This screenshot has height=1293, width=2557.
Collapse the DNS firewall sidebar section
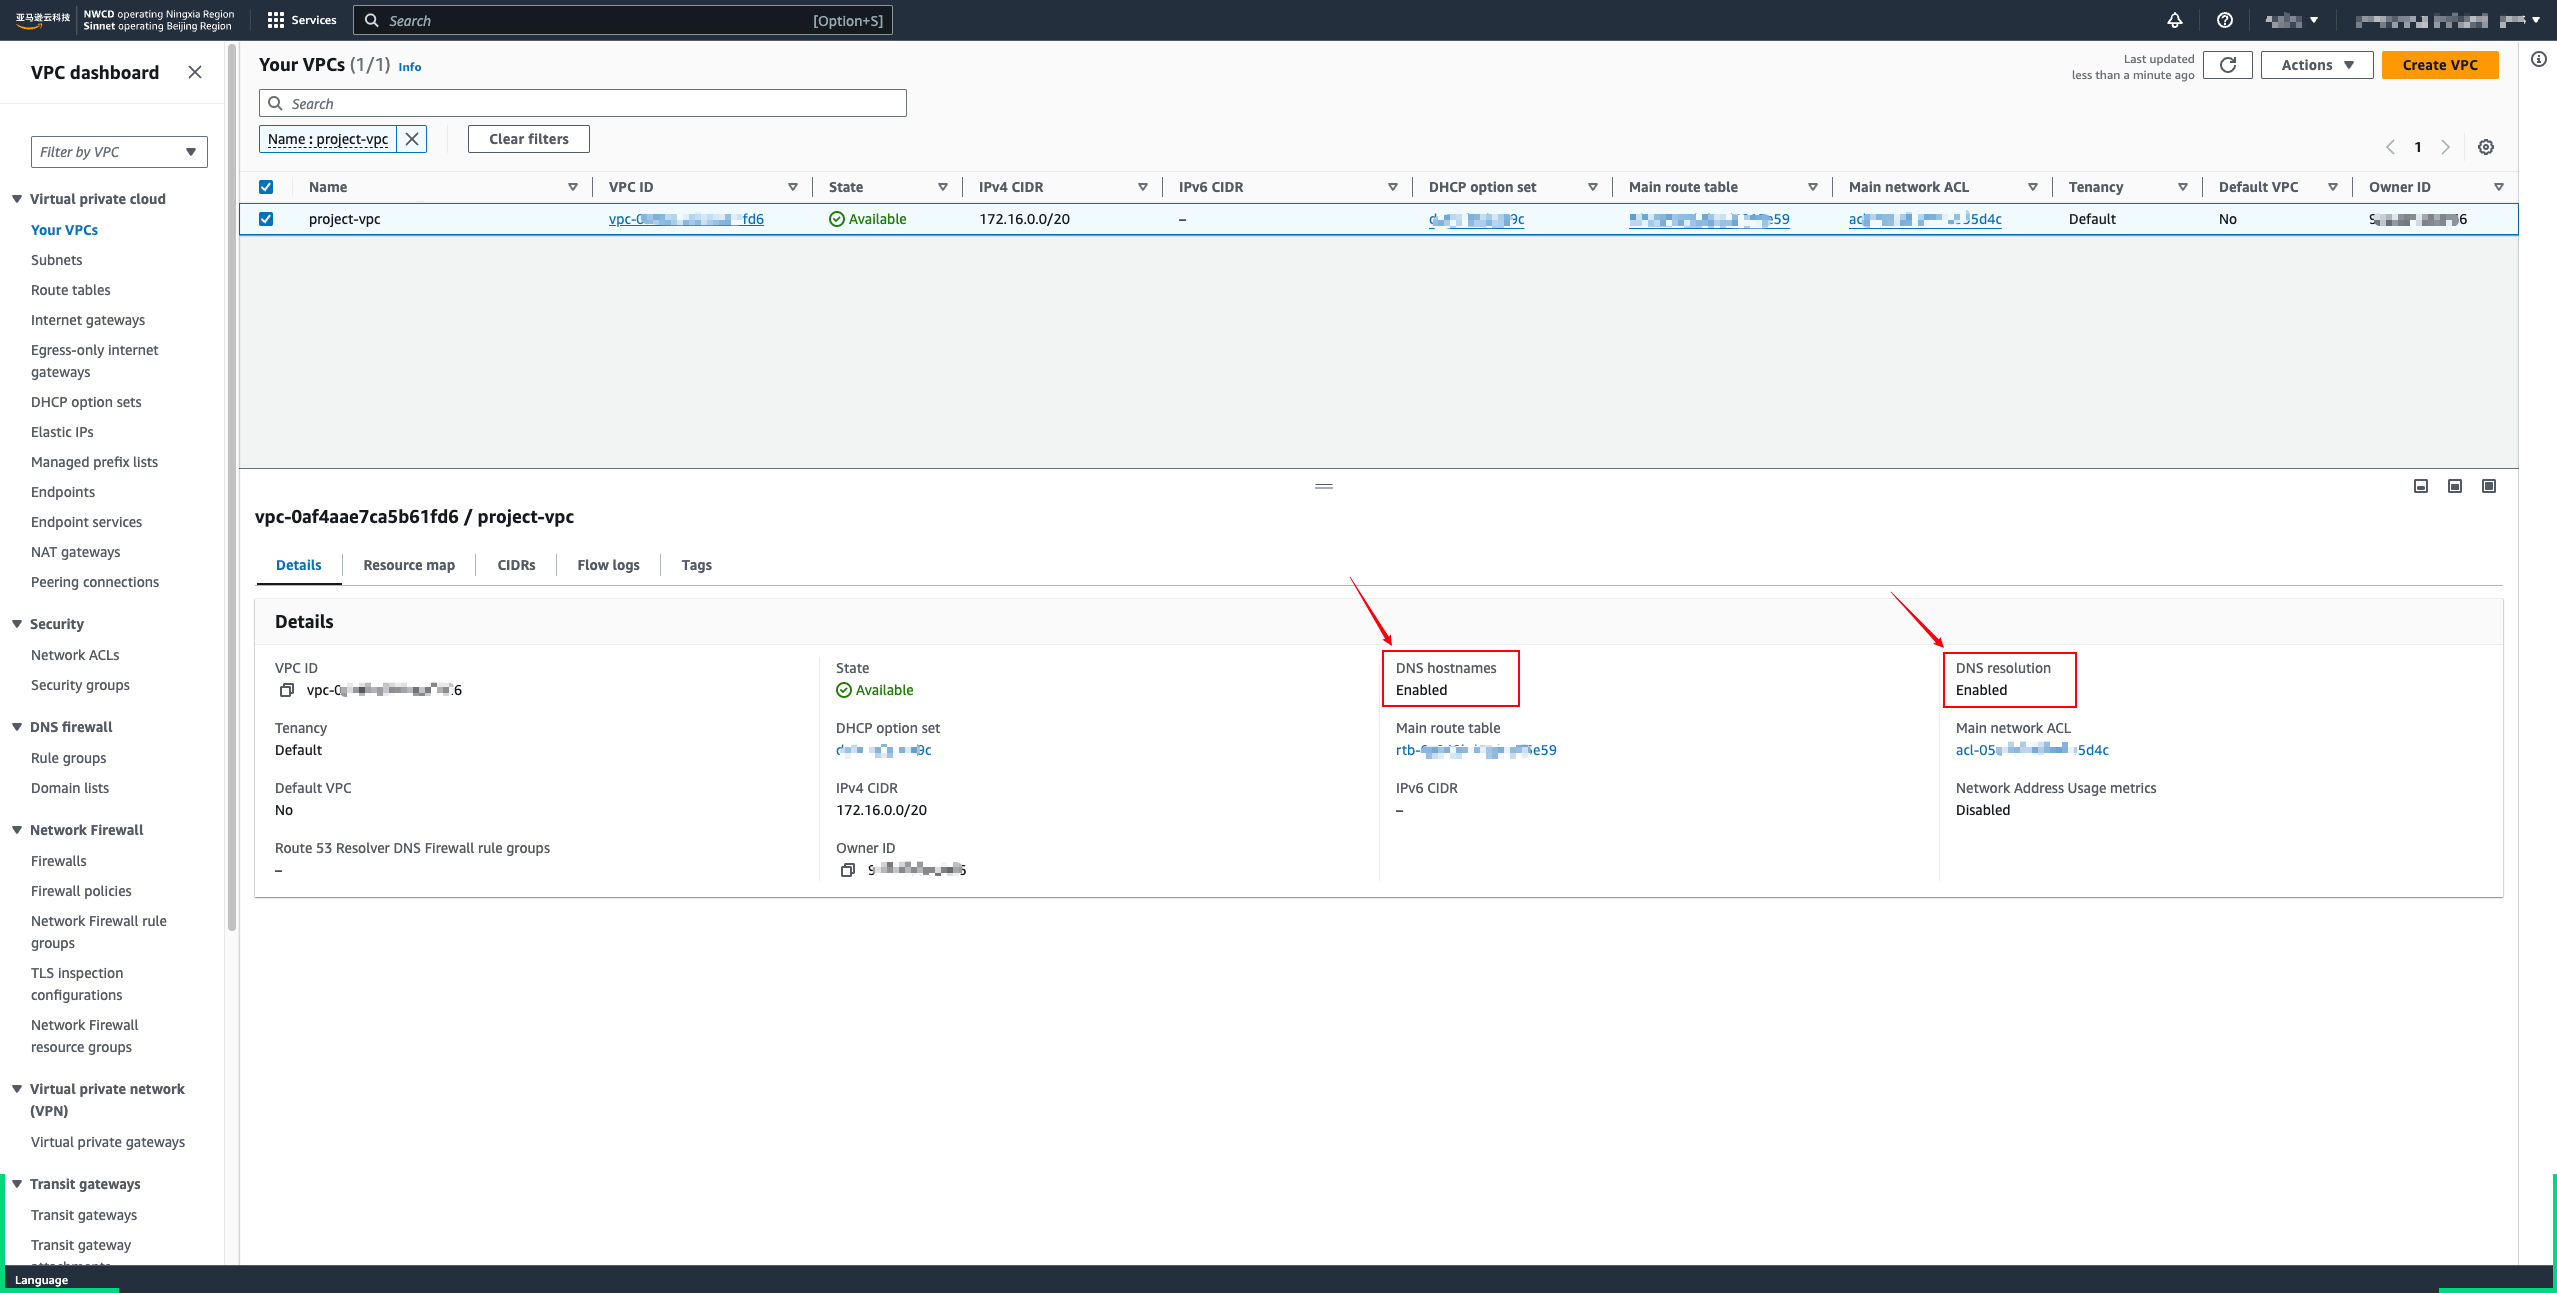point(17,727)
